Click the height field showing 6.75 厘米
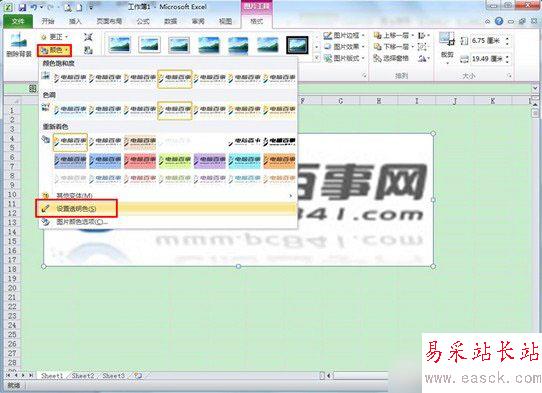542x393 pixels. pos(486,41)
